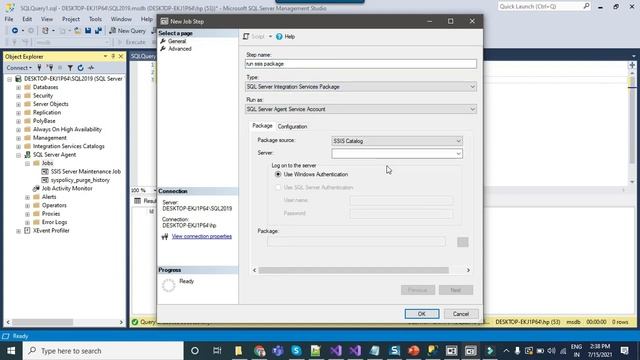
Task: Click the Step name input field
Action: click(361, 64)
